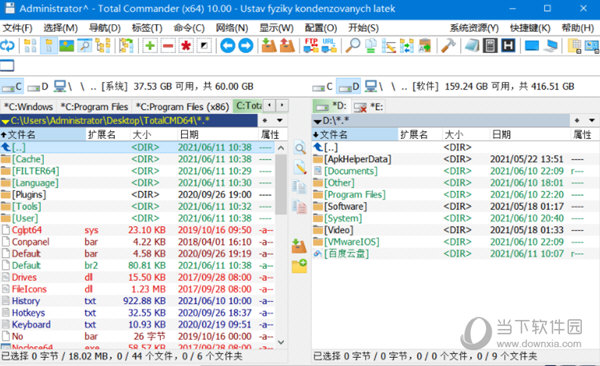This screenshot has width=600, height=366.
Task: Select the [ApkHelperData] folder in right panel
Action: click(455, 159)
